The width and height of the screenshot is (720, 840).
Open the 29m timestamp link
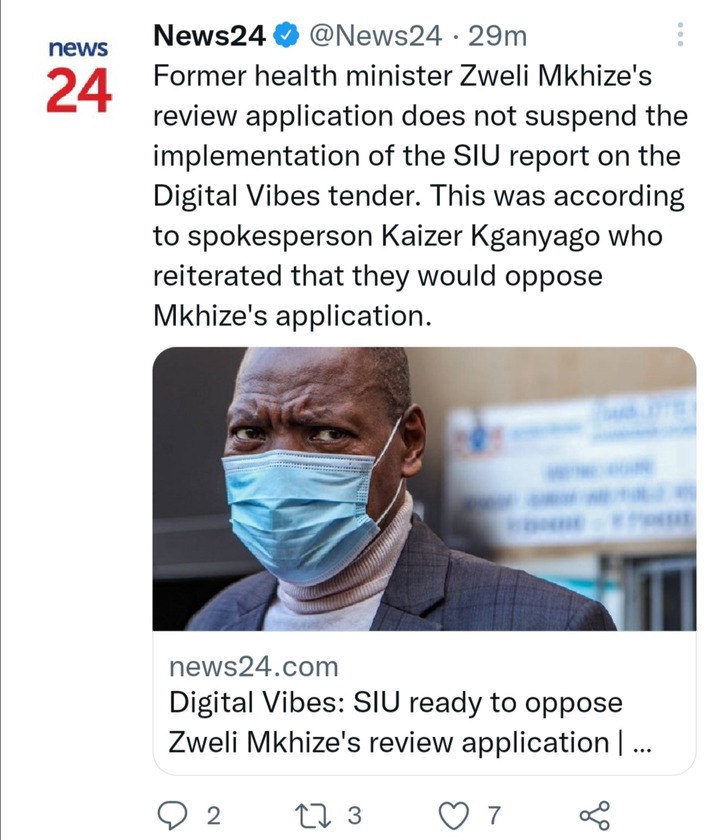click(x=498, y=36)
